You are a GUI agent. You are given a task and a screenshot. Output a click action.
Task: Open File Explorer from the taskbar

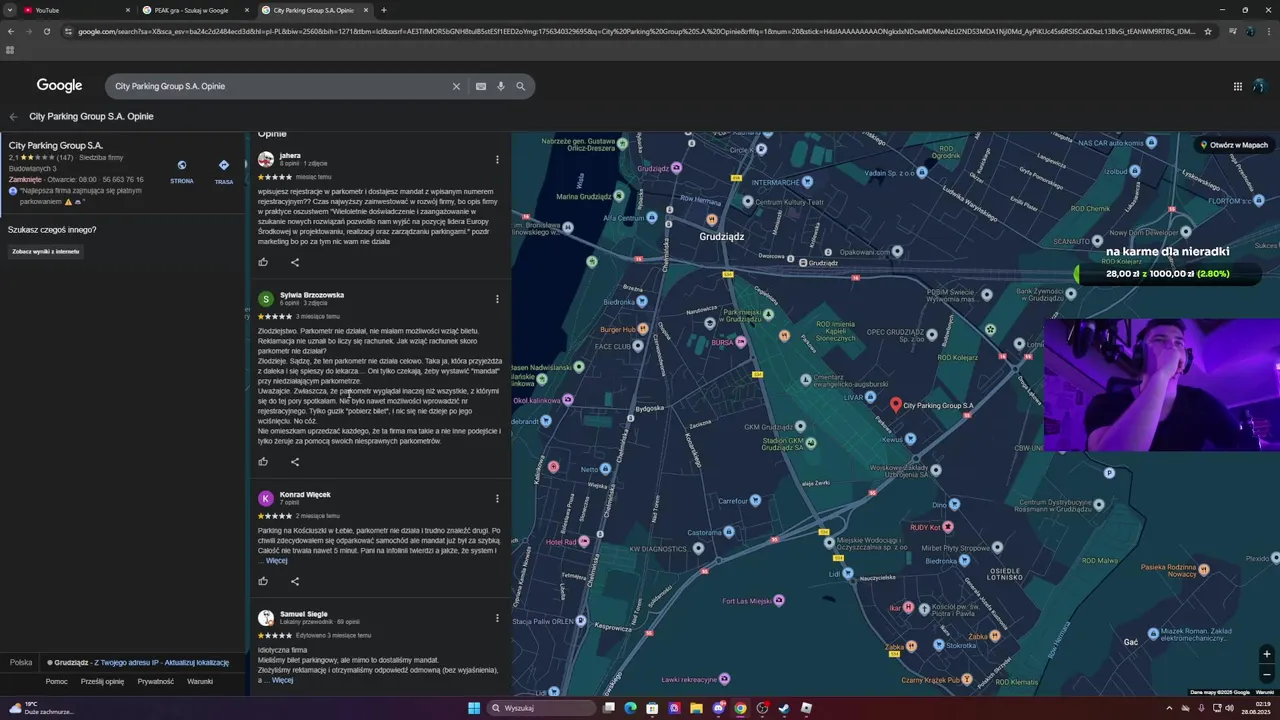coord(696,708)
